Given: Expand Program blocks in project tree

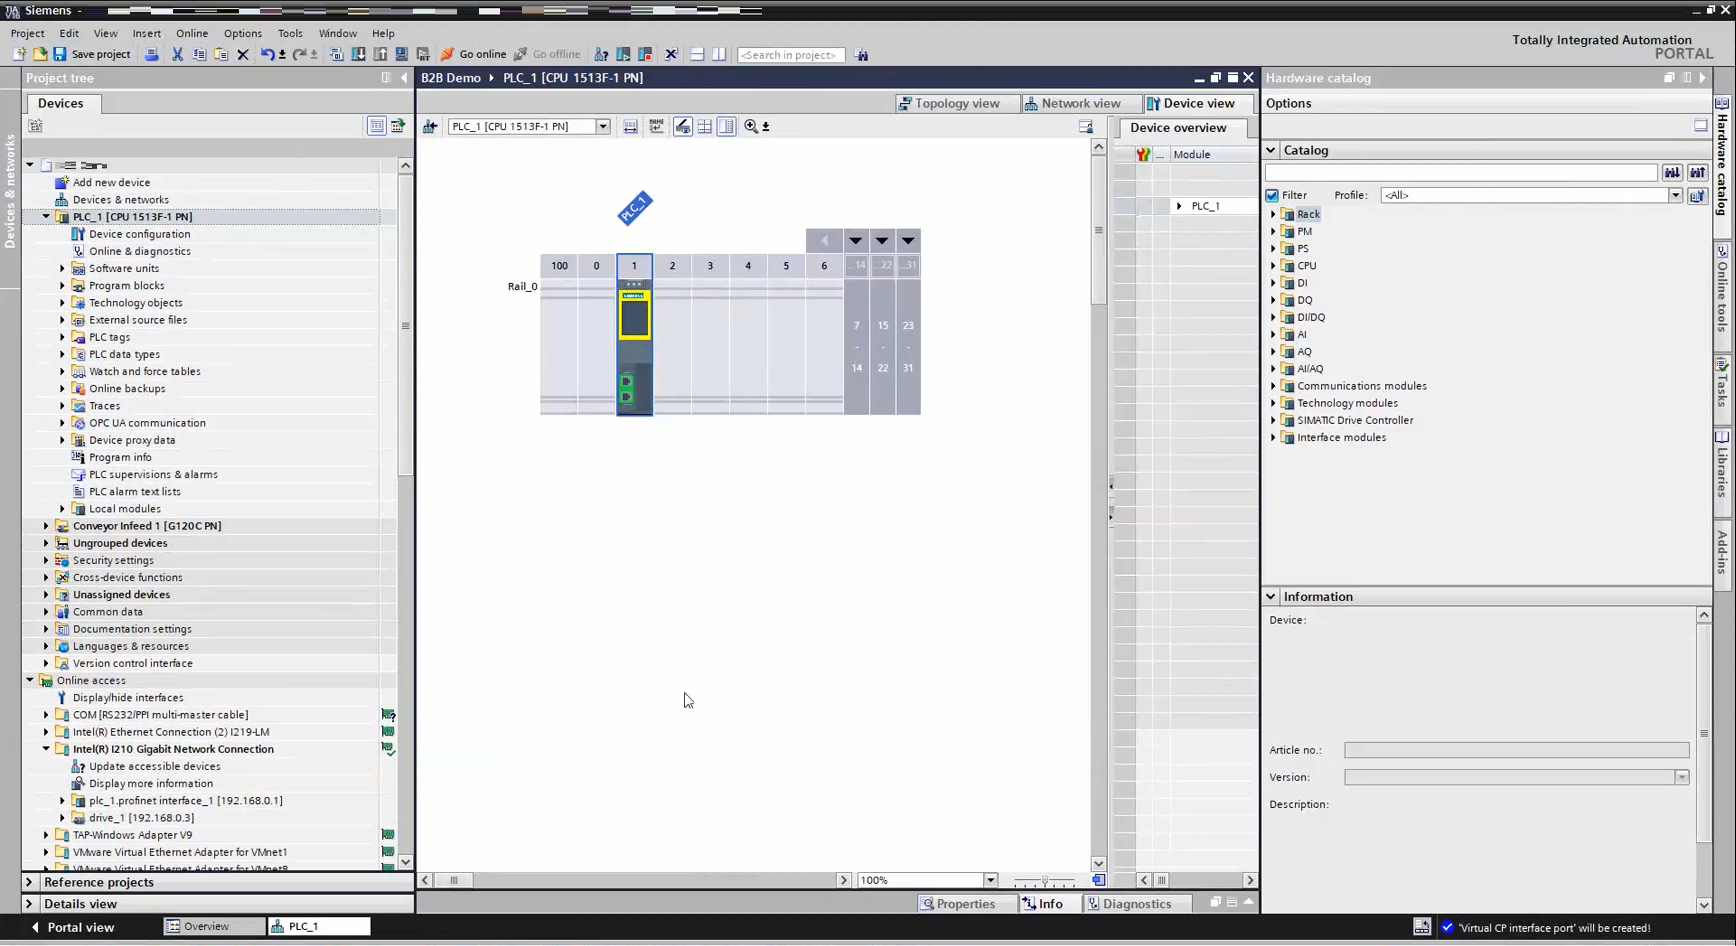Looking at the screenshot, I should click(62, 286).
